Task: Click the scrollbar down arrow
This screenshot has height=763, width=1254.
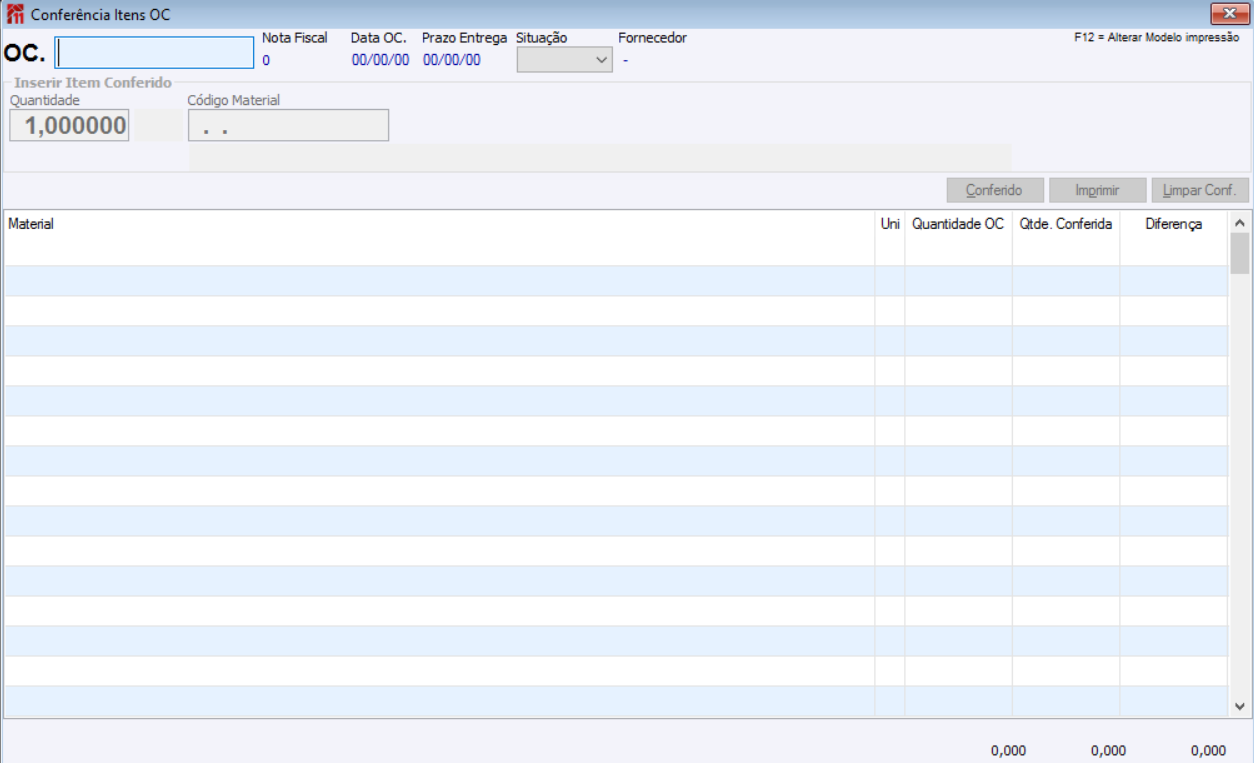Action: coord(1240,706)
